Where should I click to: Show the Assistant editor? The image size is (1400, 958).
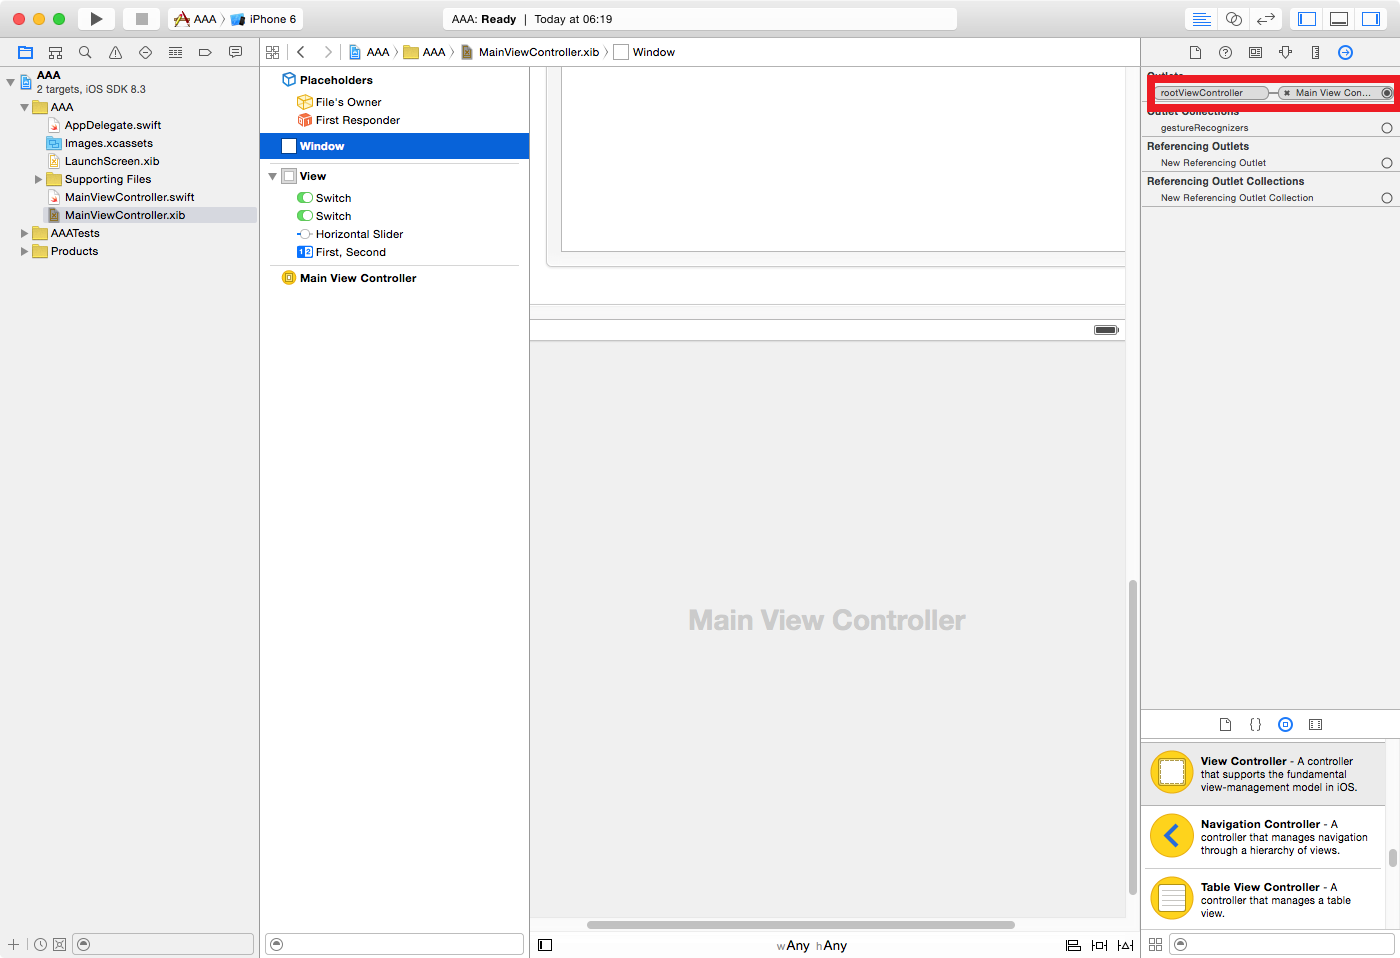(1233, 19)
